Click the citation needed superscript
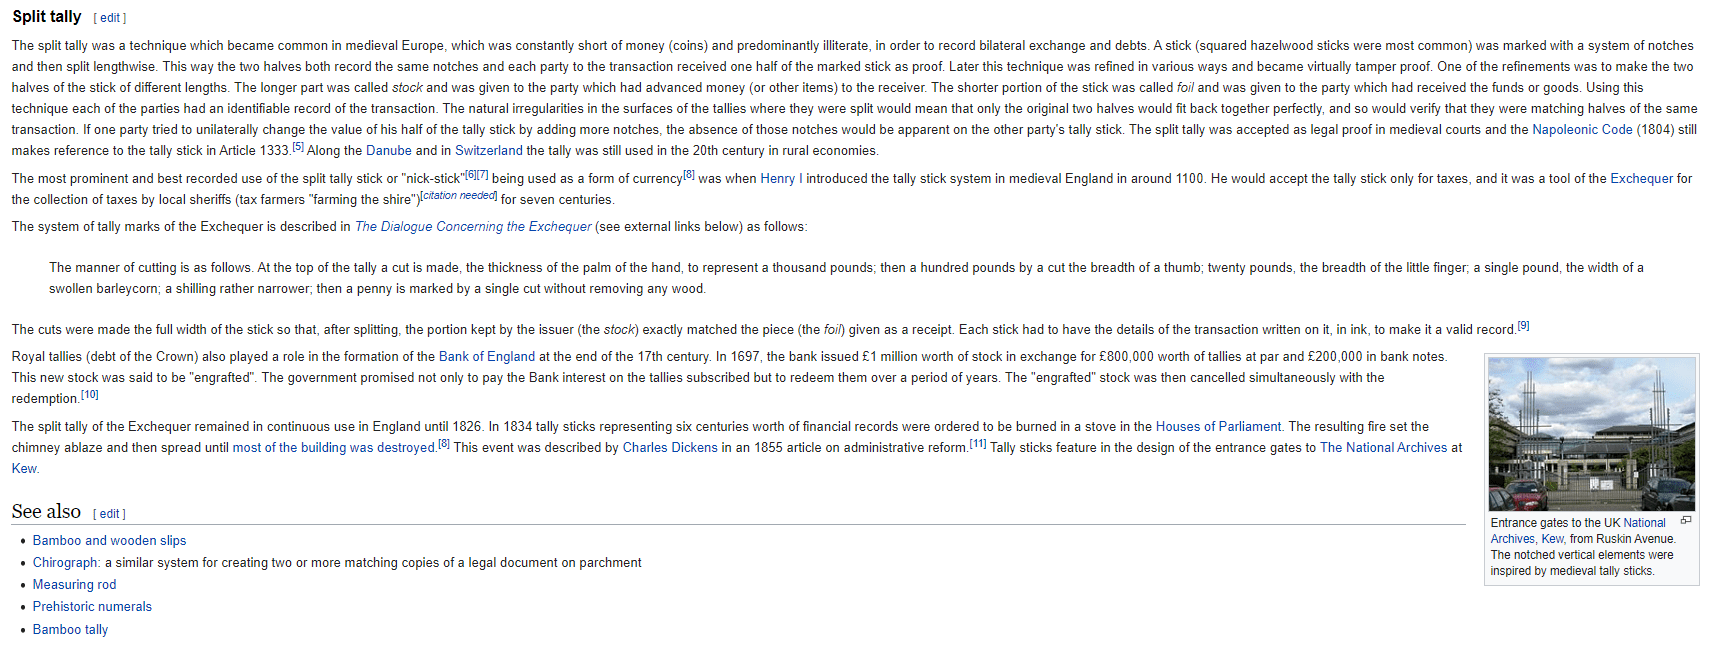The image size is (1714, 649). [459, 196]
